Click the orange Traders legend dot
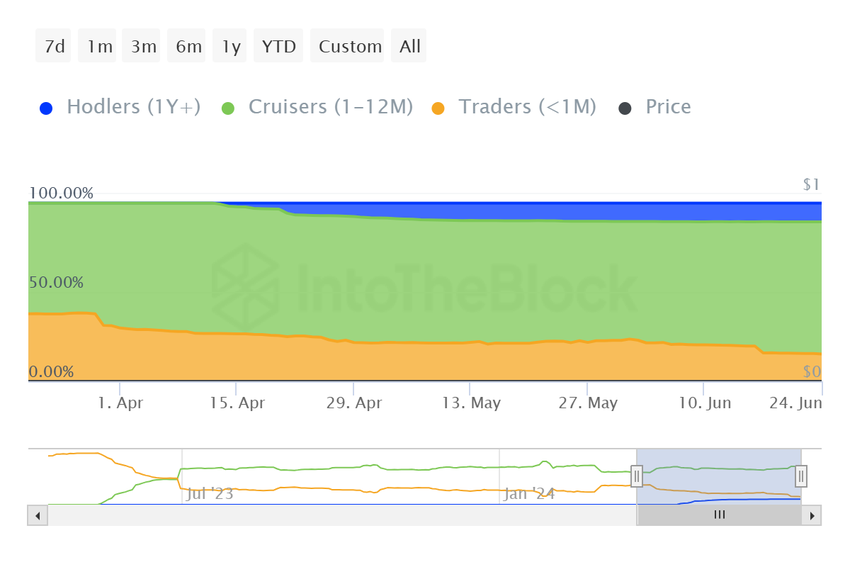The width and height of the screenshot is (850, 567). (x=438, y=108)
